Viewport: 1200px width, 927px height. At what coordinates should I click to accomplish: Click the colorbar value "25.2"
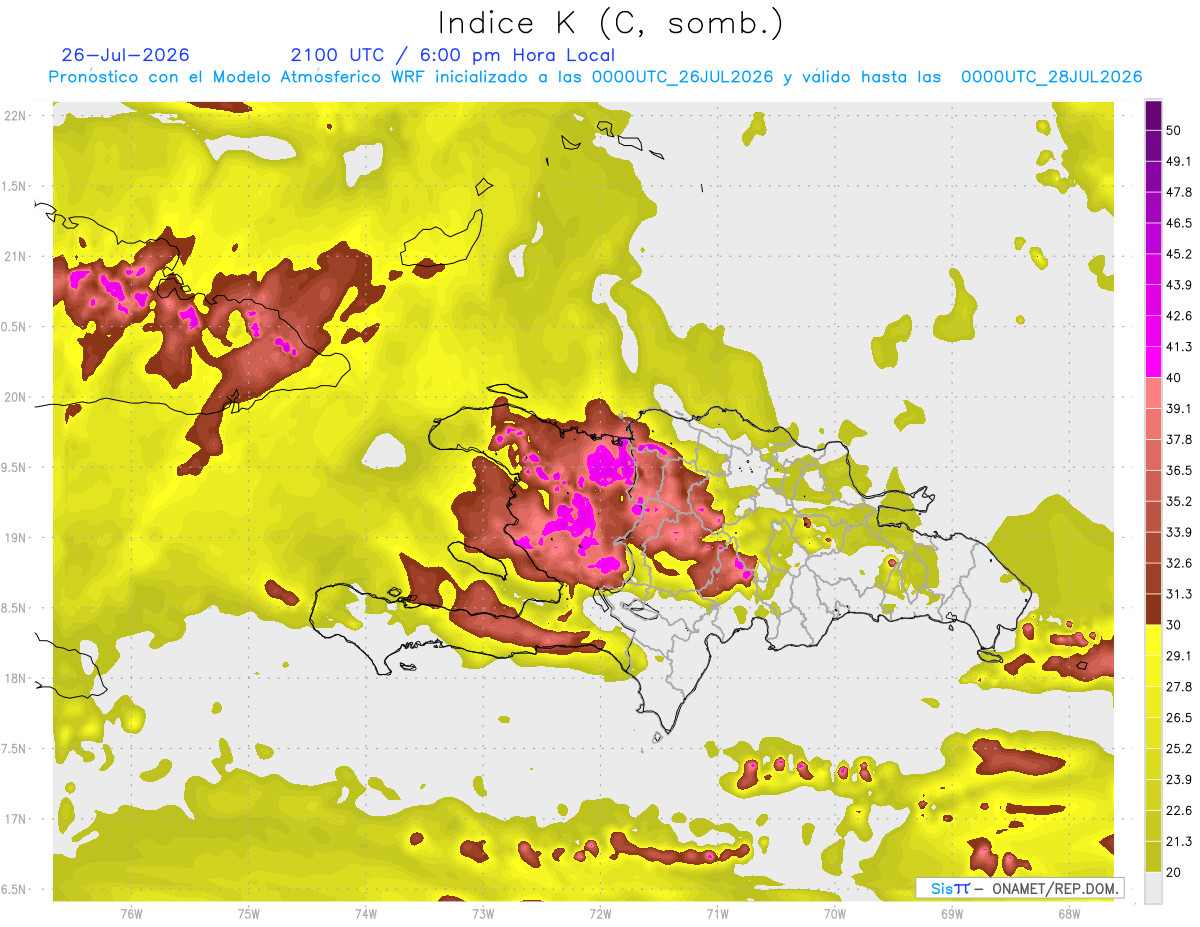pyautogui.click(x=1179, y=748)
